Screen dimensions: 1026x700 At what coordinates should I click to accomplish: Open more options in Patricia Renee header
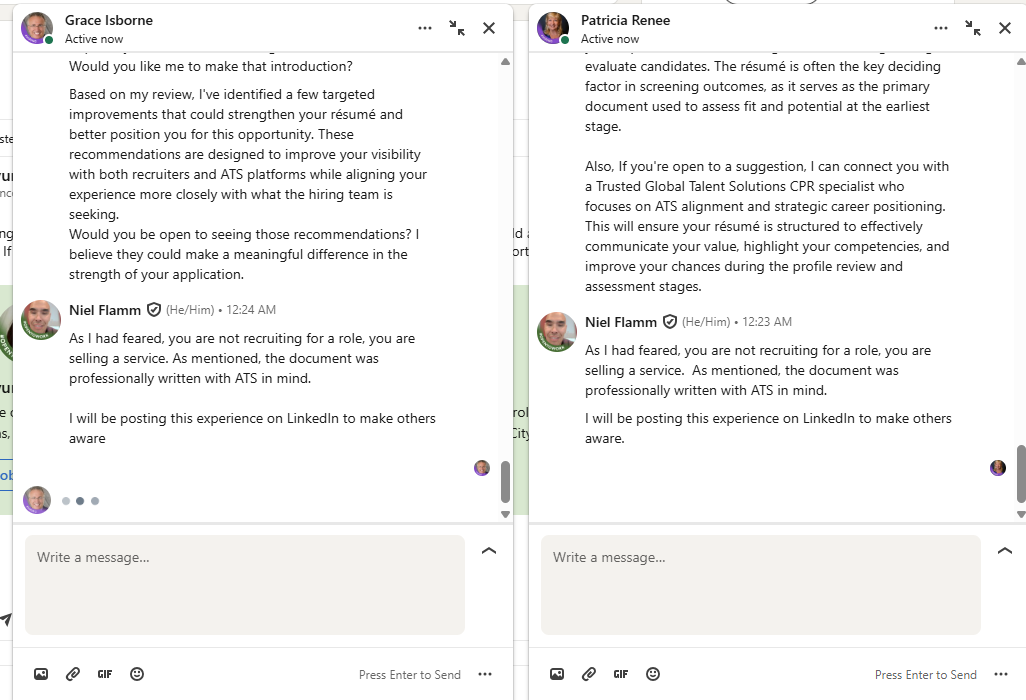pyautogui.click(x=941, y=28)
